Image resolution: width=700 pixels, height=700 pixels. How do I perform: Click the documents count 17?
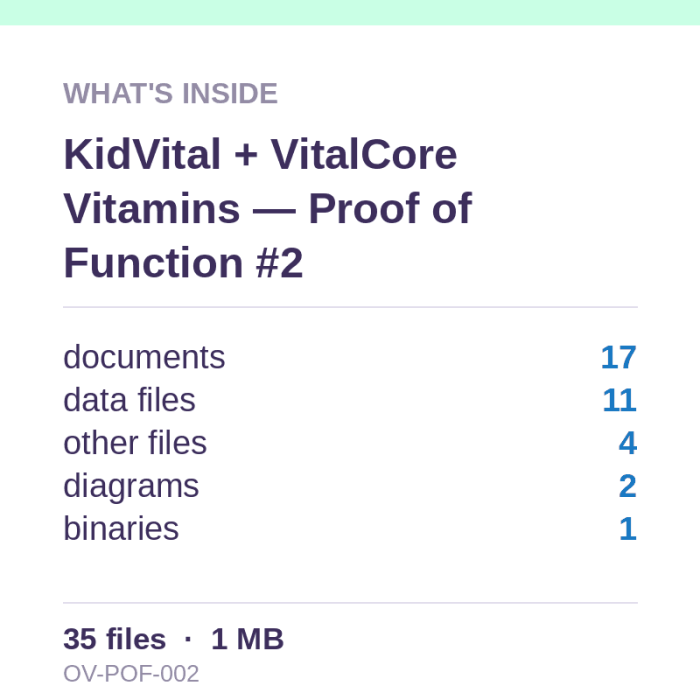click(618, 357)
